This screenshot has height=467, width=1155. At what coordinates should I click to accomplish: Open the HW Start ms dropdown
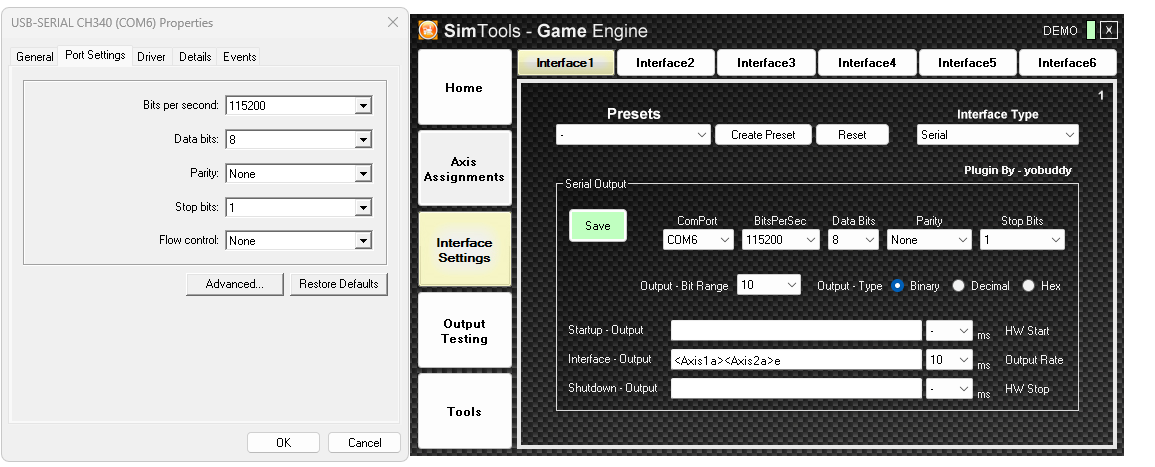click(x=949, y=331)
